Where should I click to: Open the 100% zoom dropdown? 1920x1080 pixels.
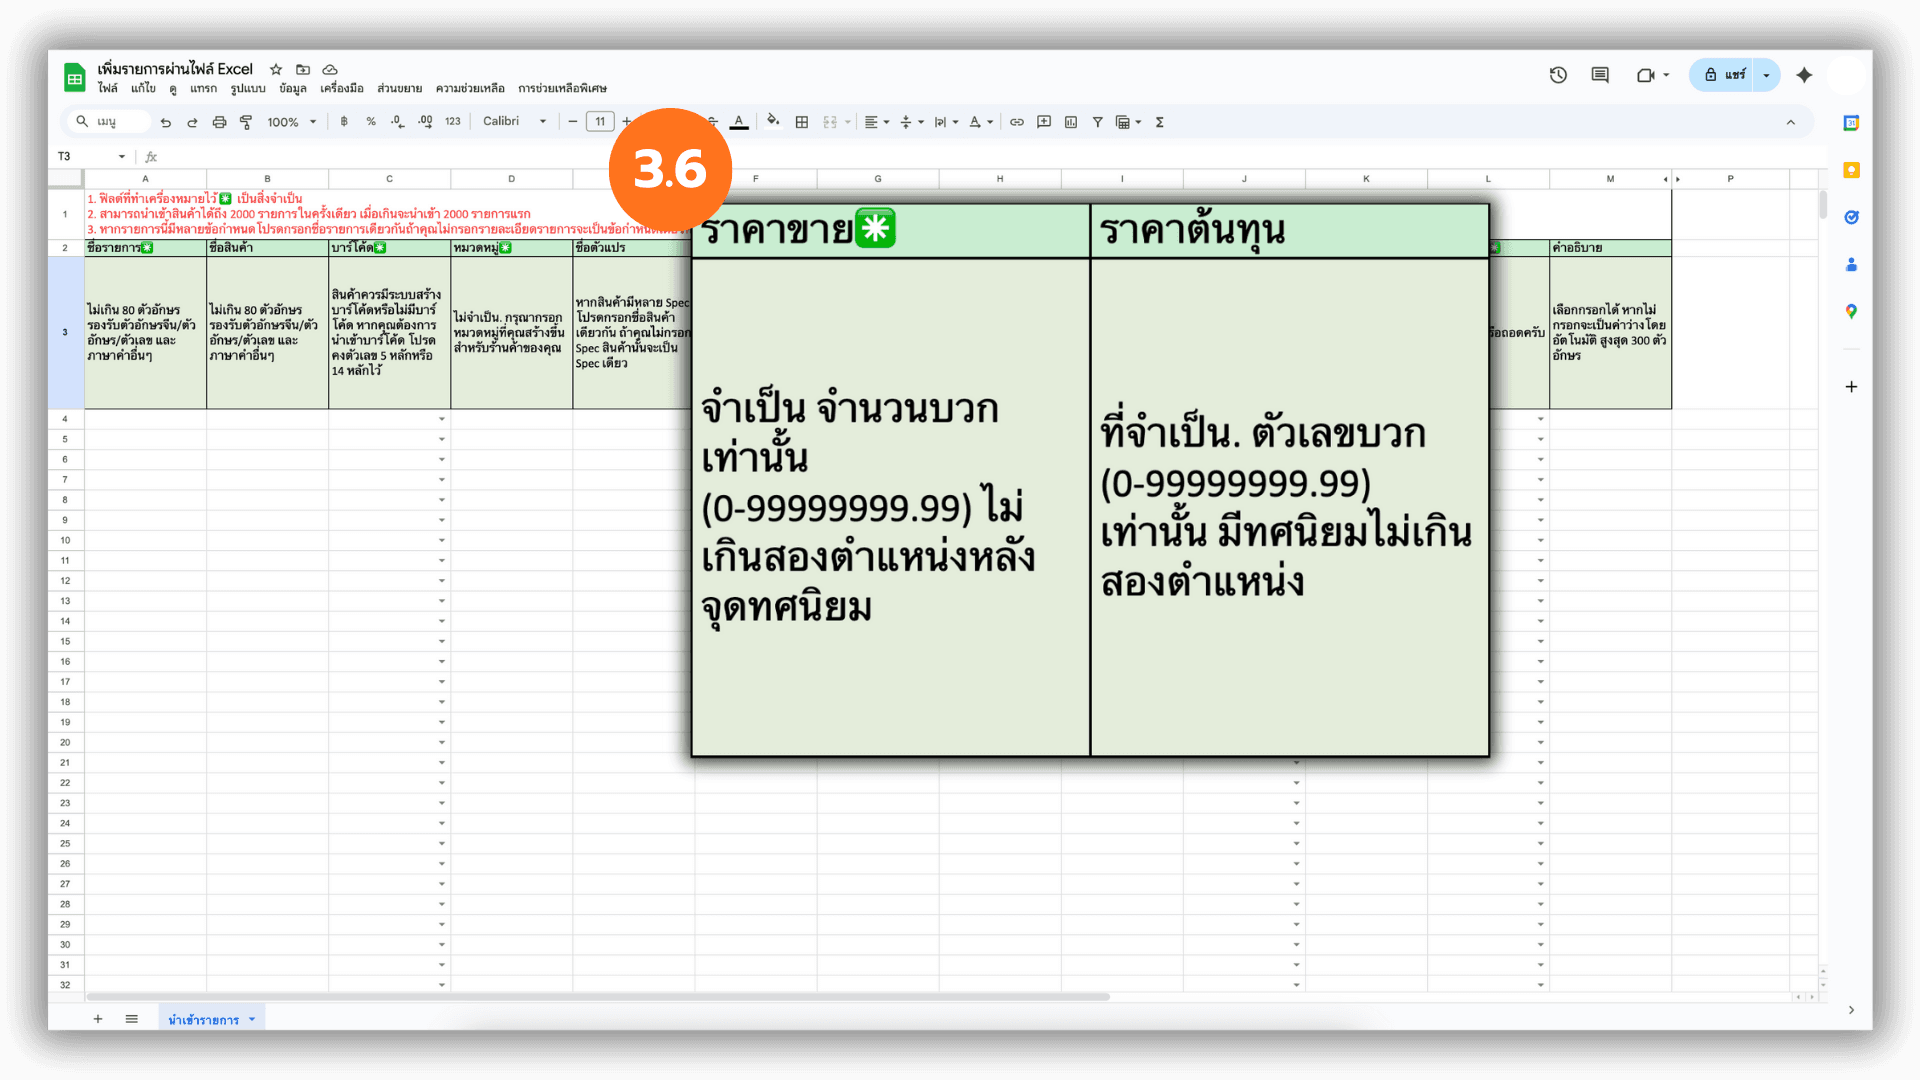click(x=291, y=122)
